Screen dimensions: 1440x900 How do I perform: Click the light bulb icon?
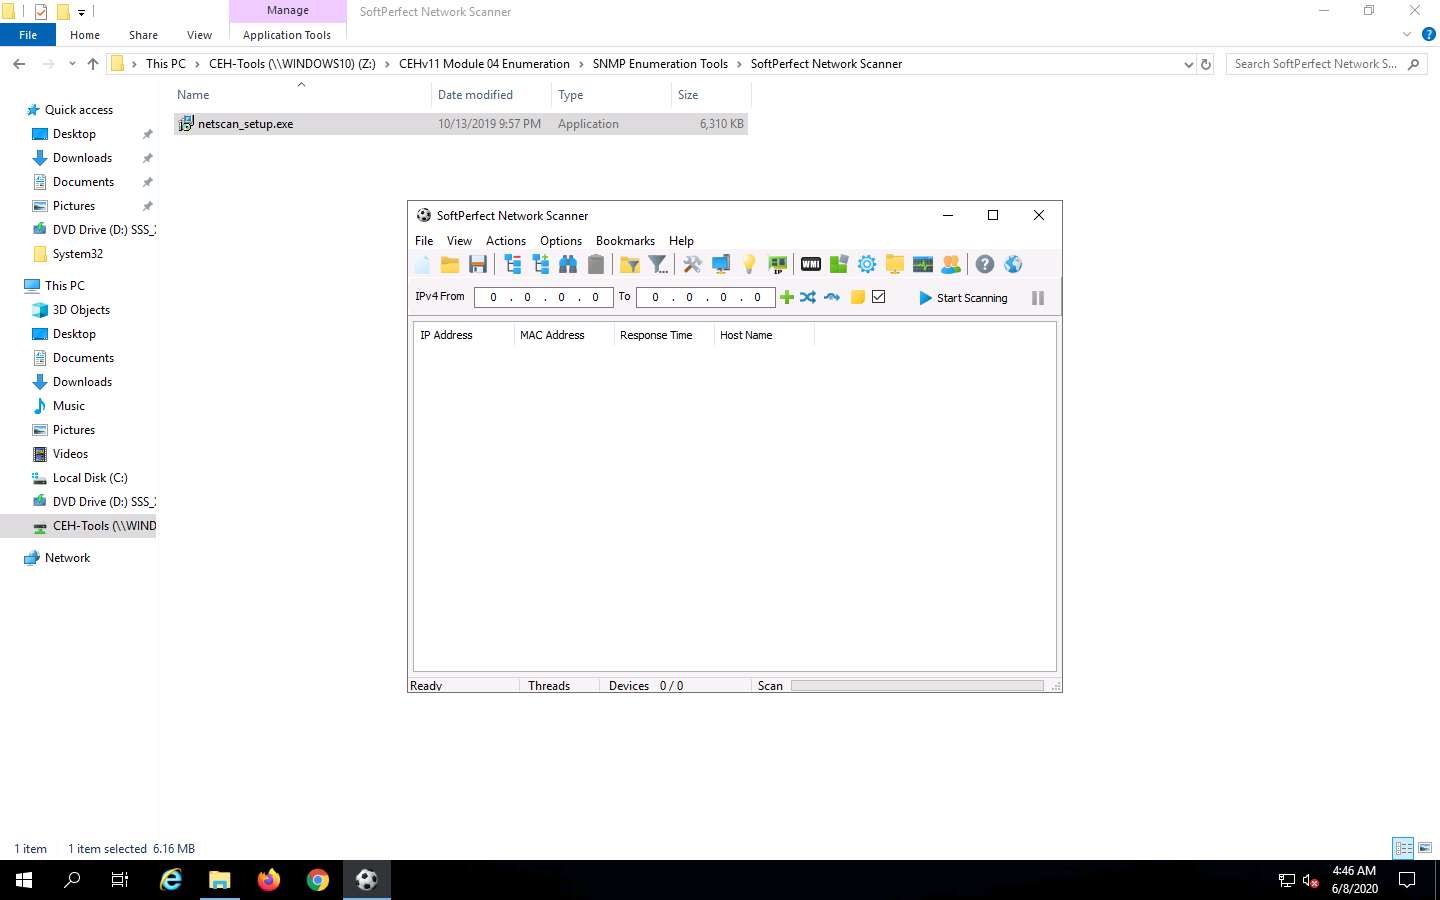point(749,265)
